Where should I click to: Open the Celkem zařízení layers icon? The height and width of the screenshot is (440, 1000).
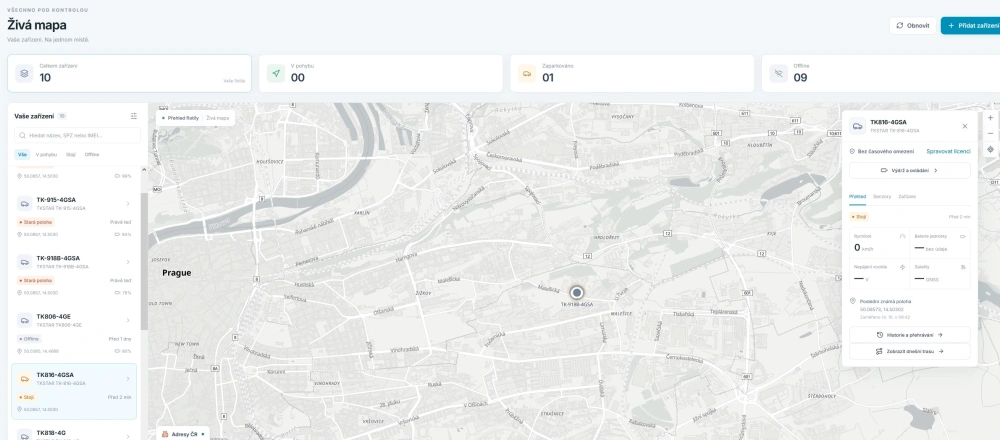(x=24, y=73)
